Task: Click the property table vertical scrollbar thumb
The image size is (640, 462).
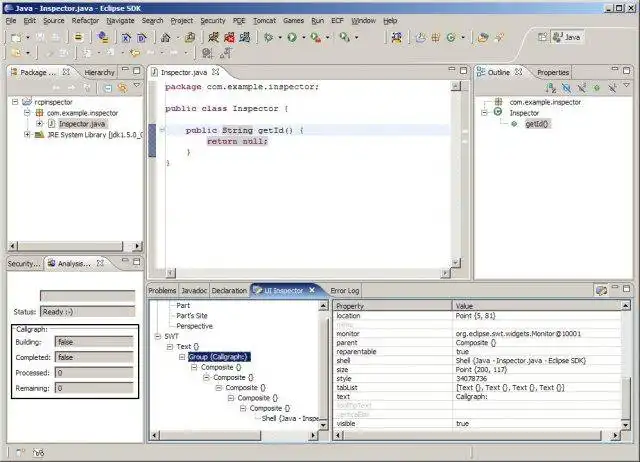Action: click(626, 398)
